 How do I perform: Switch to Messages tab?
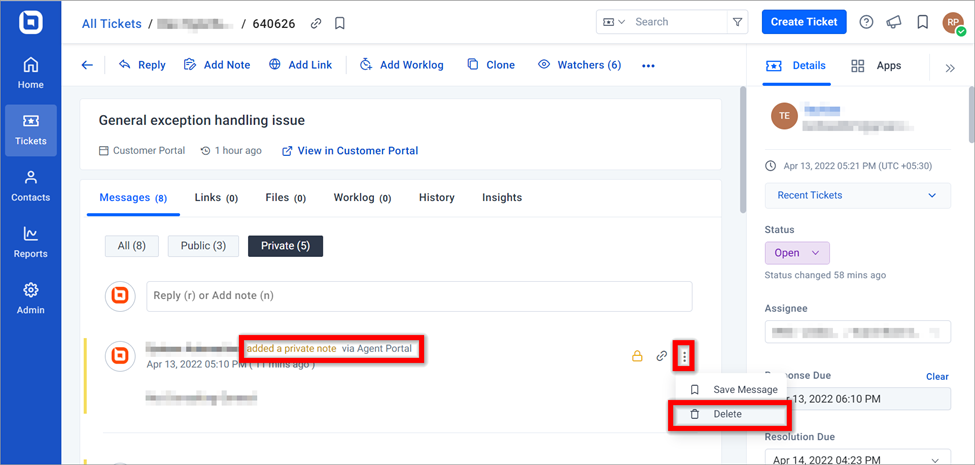pyautogui.click(x=133, y=198)
